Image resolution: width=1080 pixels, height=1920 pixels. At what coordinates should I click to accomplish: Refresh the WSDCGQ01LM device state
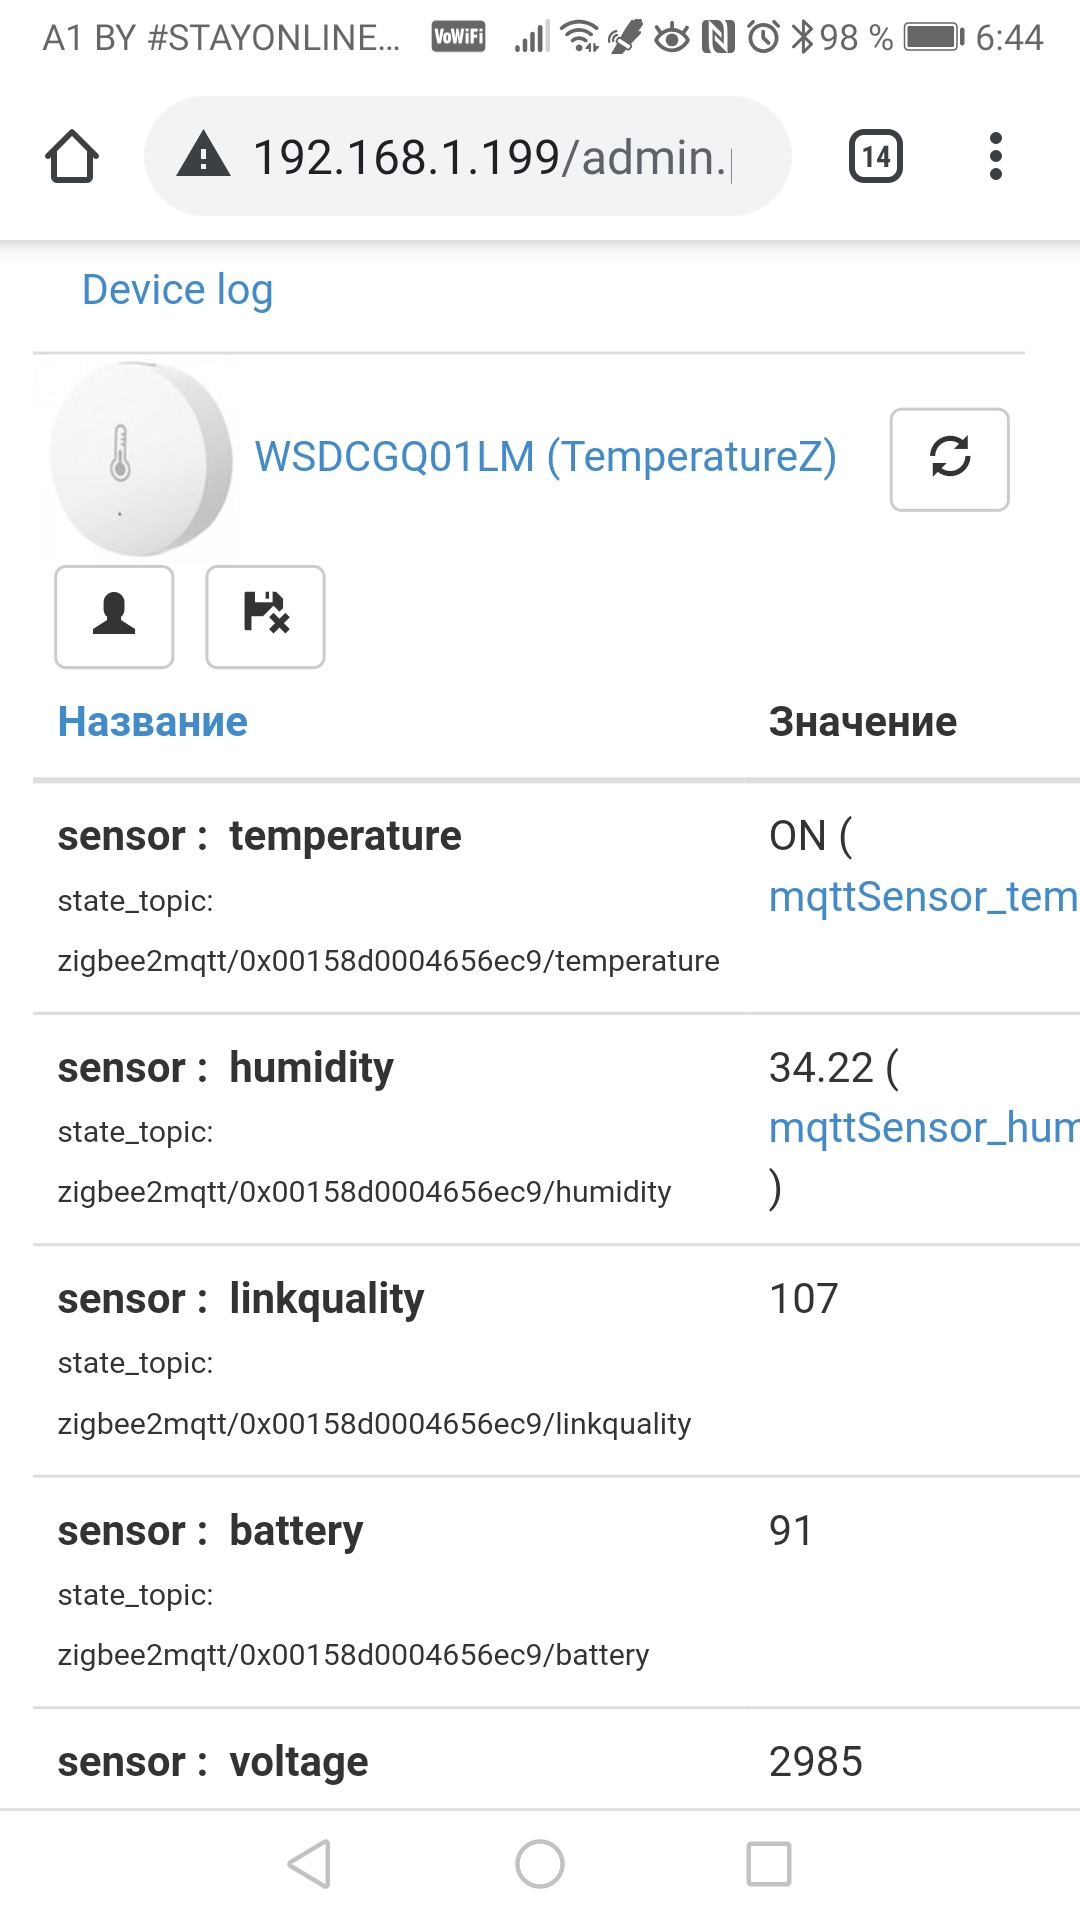[948, 460]
